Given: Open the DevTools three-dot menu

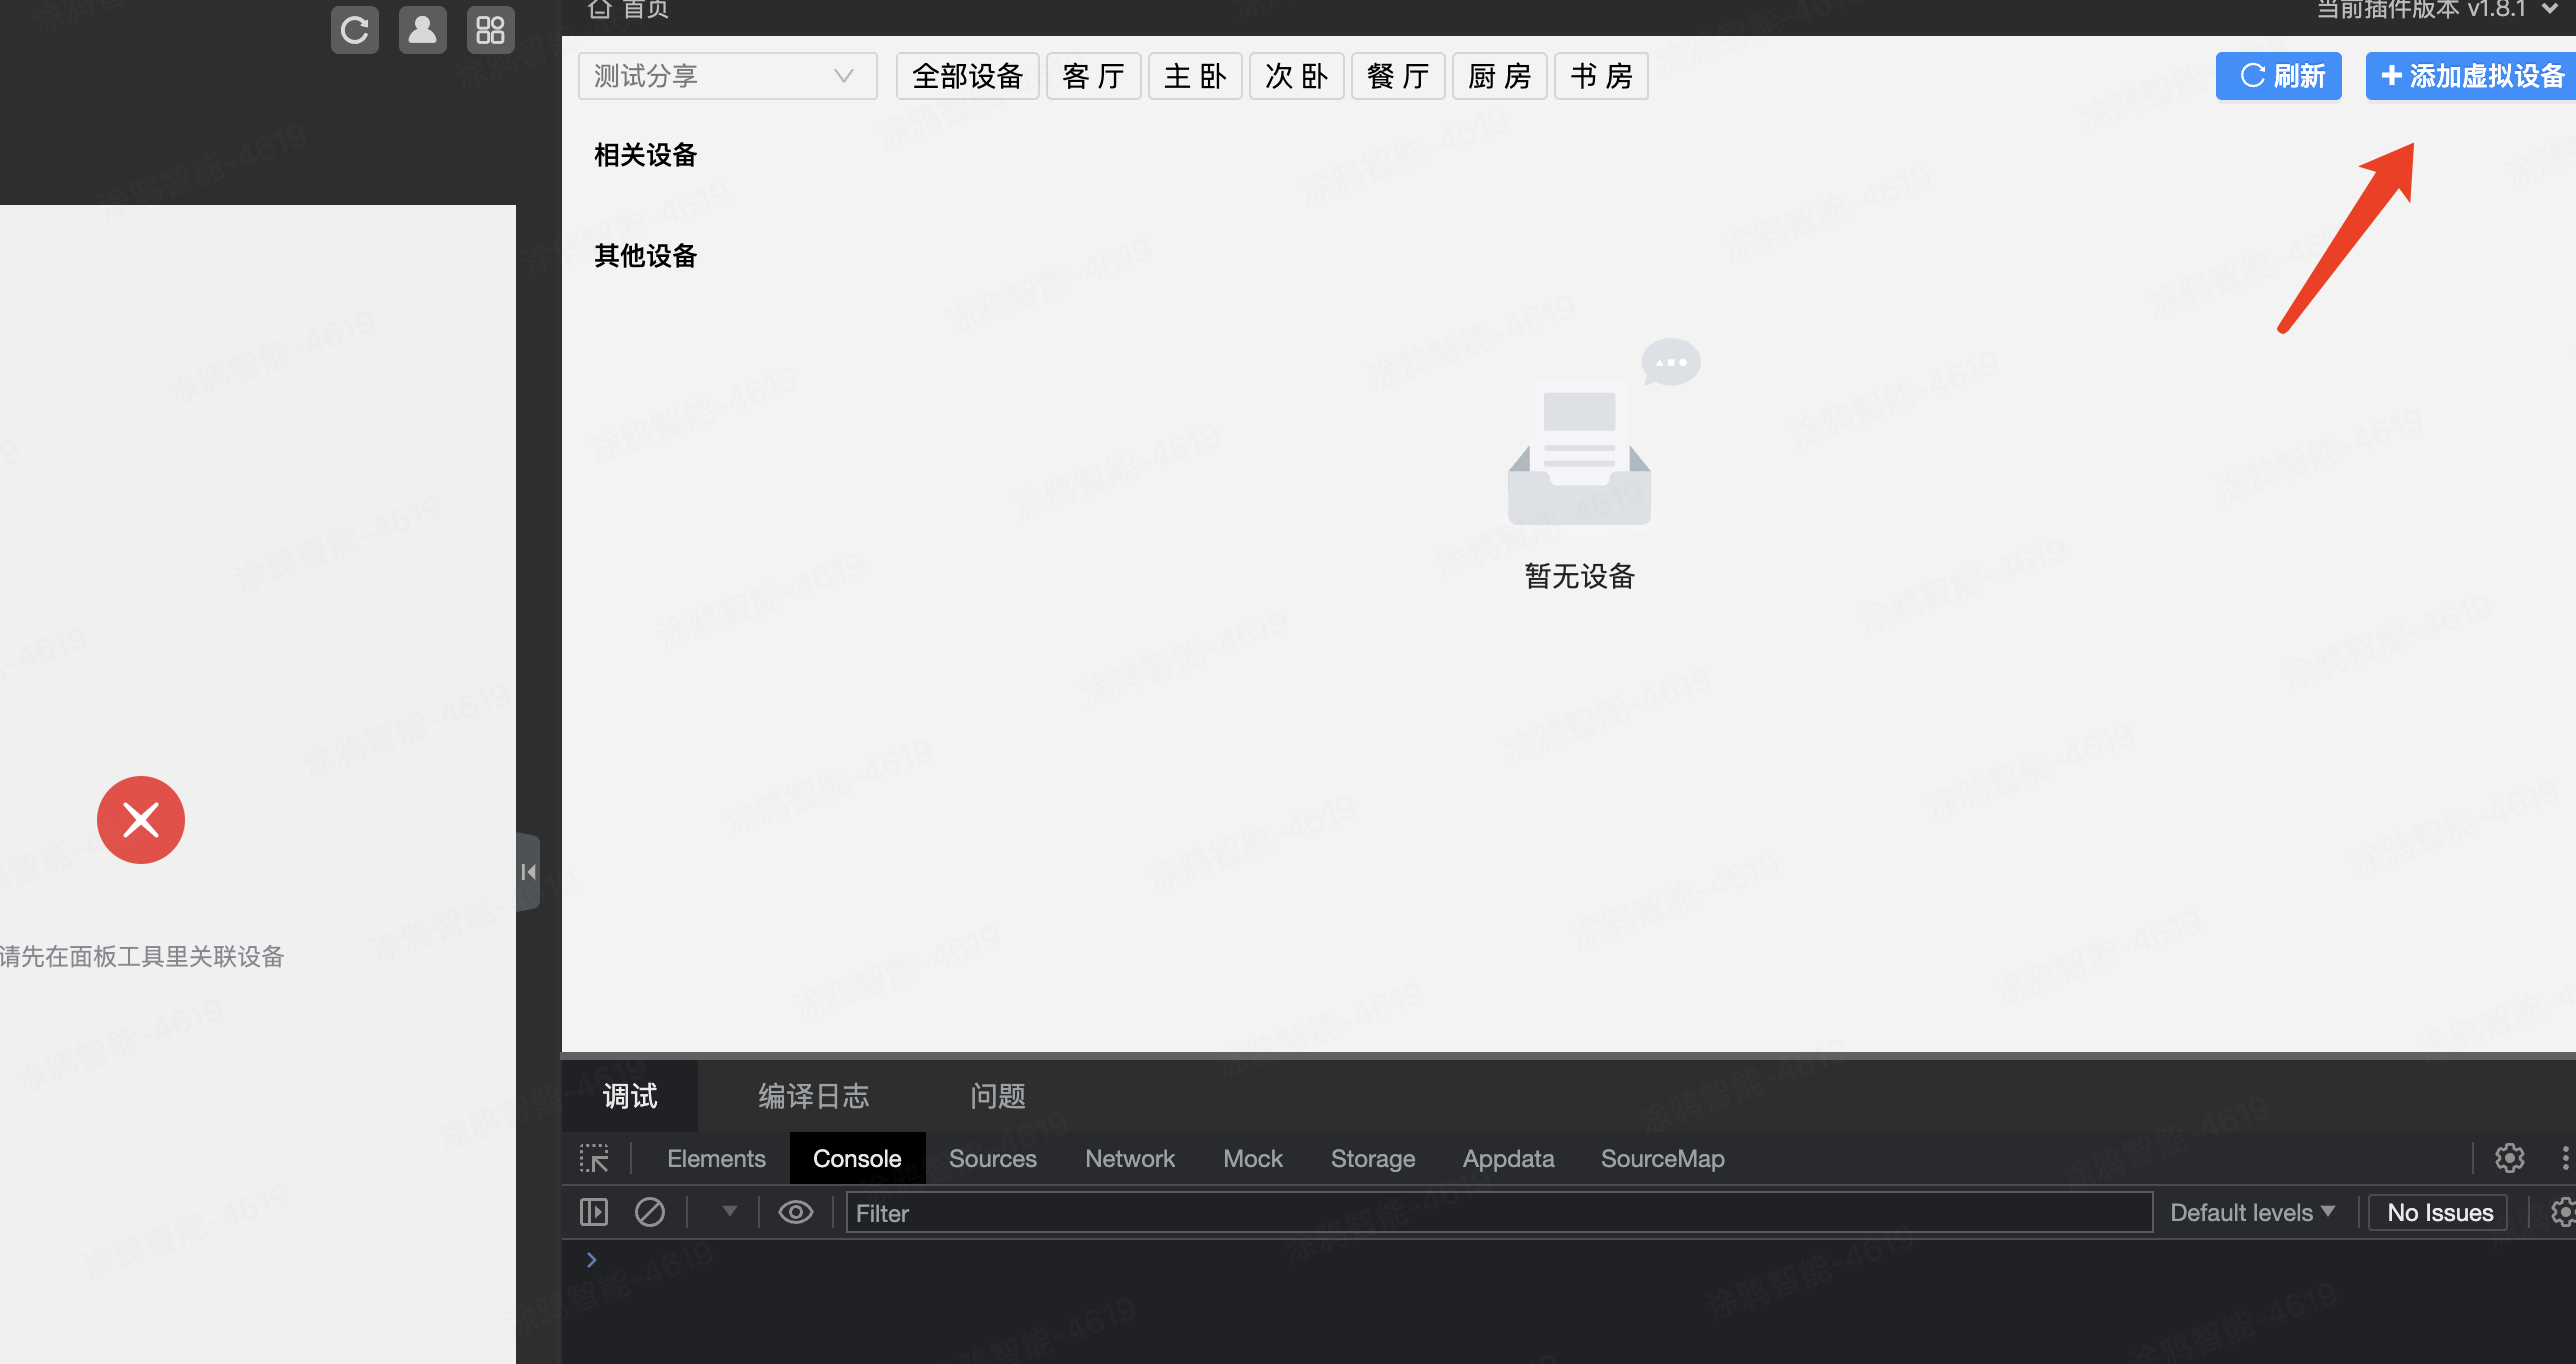Looking at the screenshot, I should (2564, 1158).
